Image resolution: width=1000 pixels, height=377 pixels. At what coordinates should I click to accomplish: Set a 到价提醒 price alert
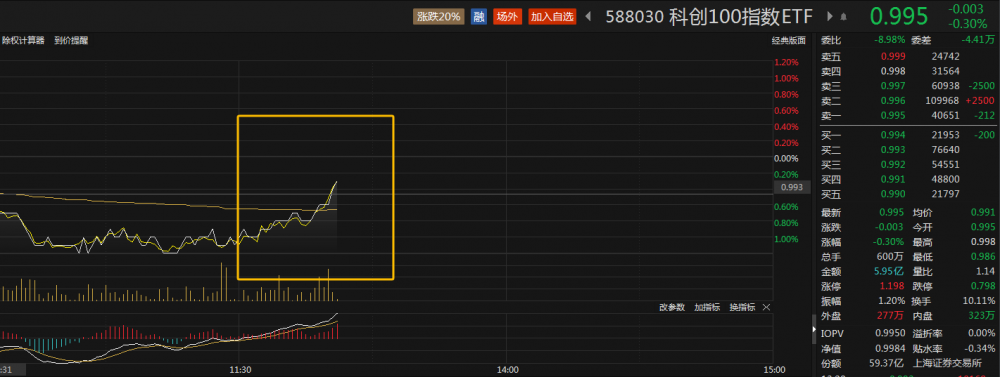tap(71, 40)
